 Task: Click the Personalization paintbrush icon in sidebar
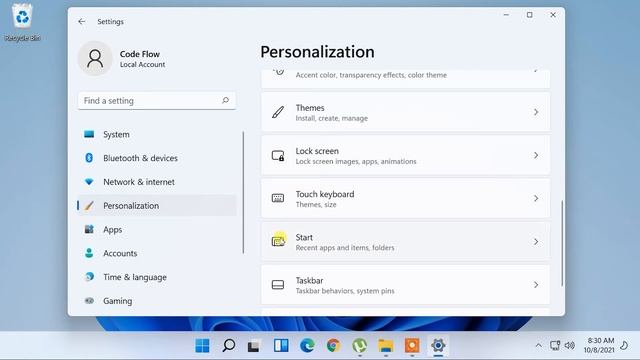coord(89,206)
